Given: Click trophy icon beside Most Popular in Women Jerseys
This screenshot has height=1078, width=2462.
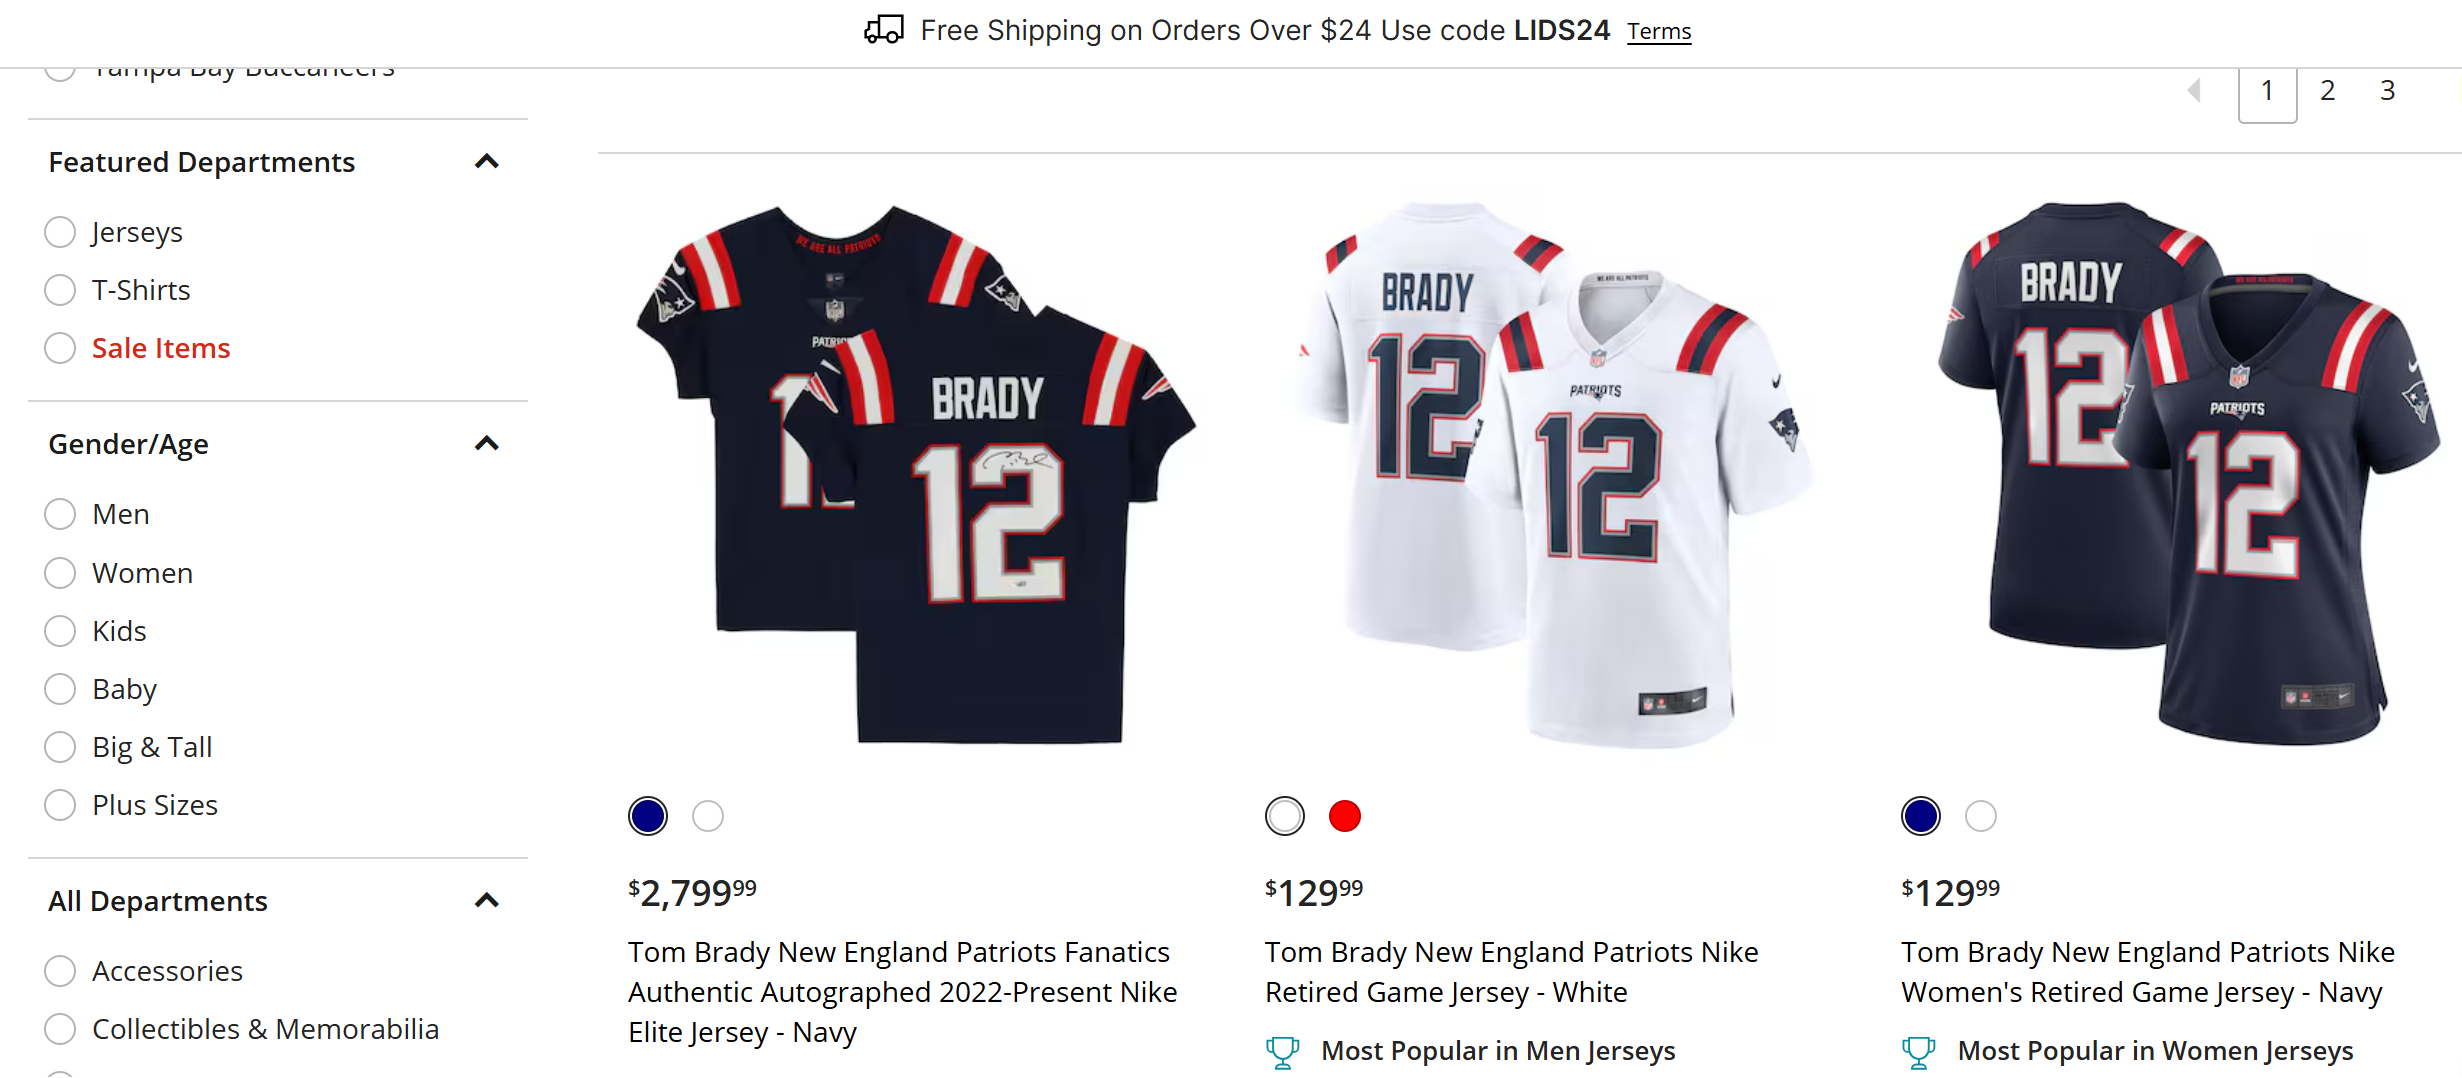Looking at the screenshot, I should point(1918,1052).
